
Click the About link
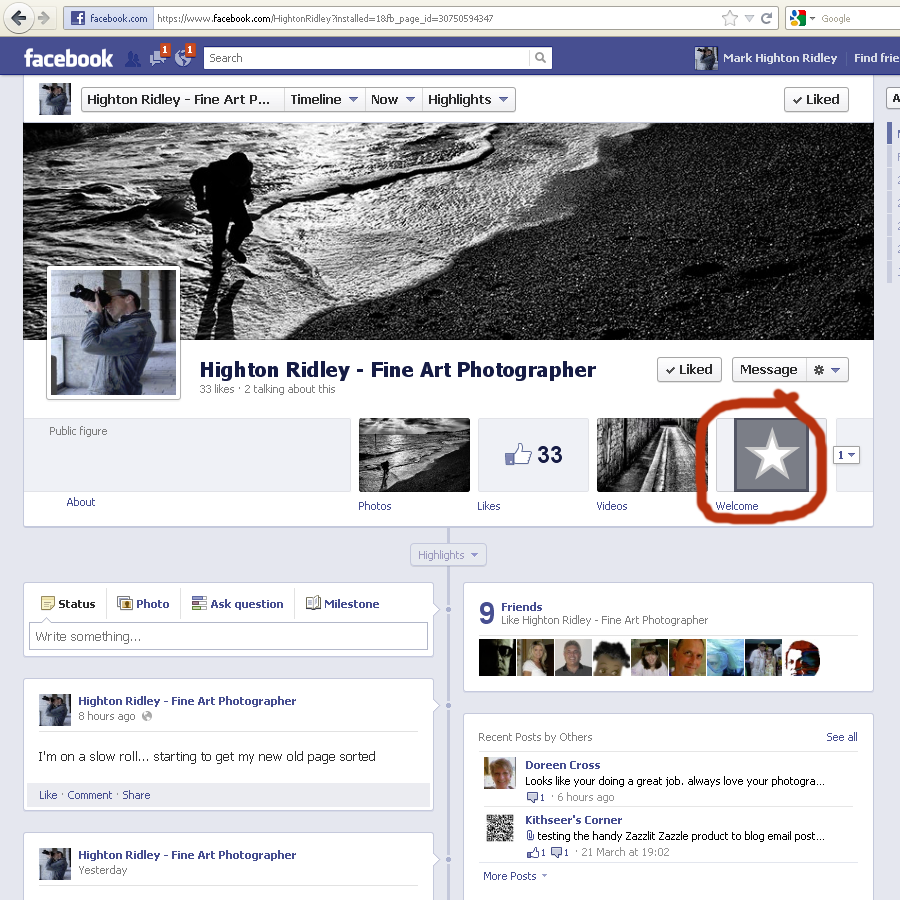click(80, 502)
